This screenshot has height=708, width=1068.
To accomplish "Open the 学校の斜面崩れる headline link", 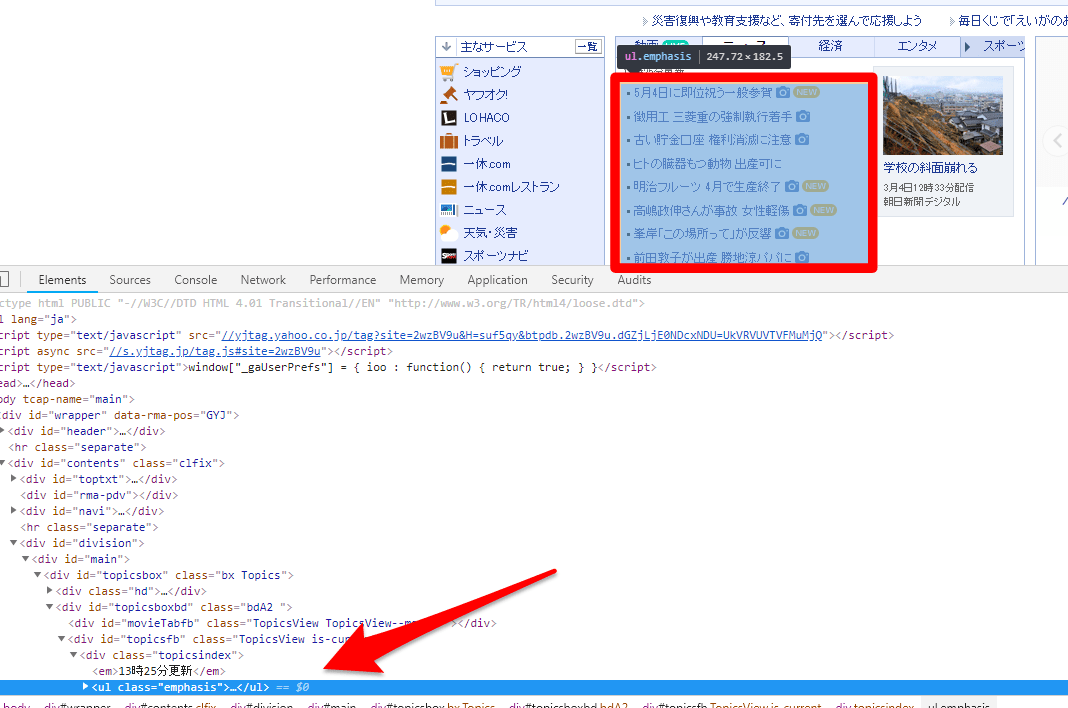I will click(930, 168).
